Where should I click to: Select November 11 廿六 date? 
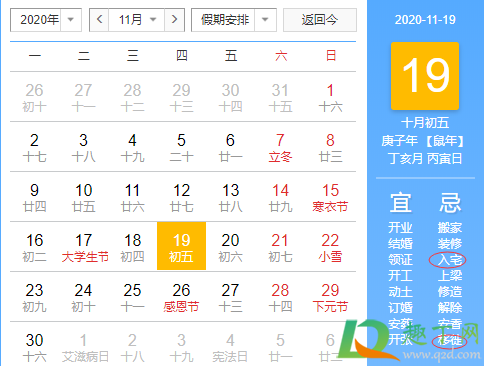tap(132, 197)
